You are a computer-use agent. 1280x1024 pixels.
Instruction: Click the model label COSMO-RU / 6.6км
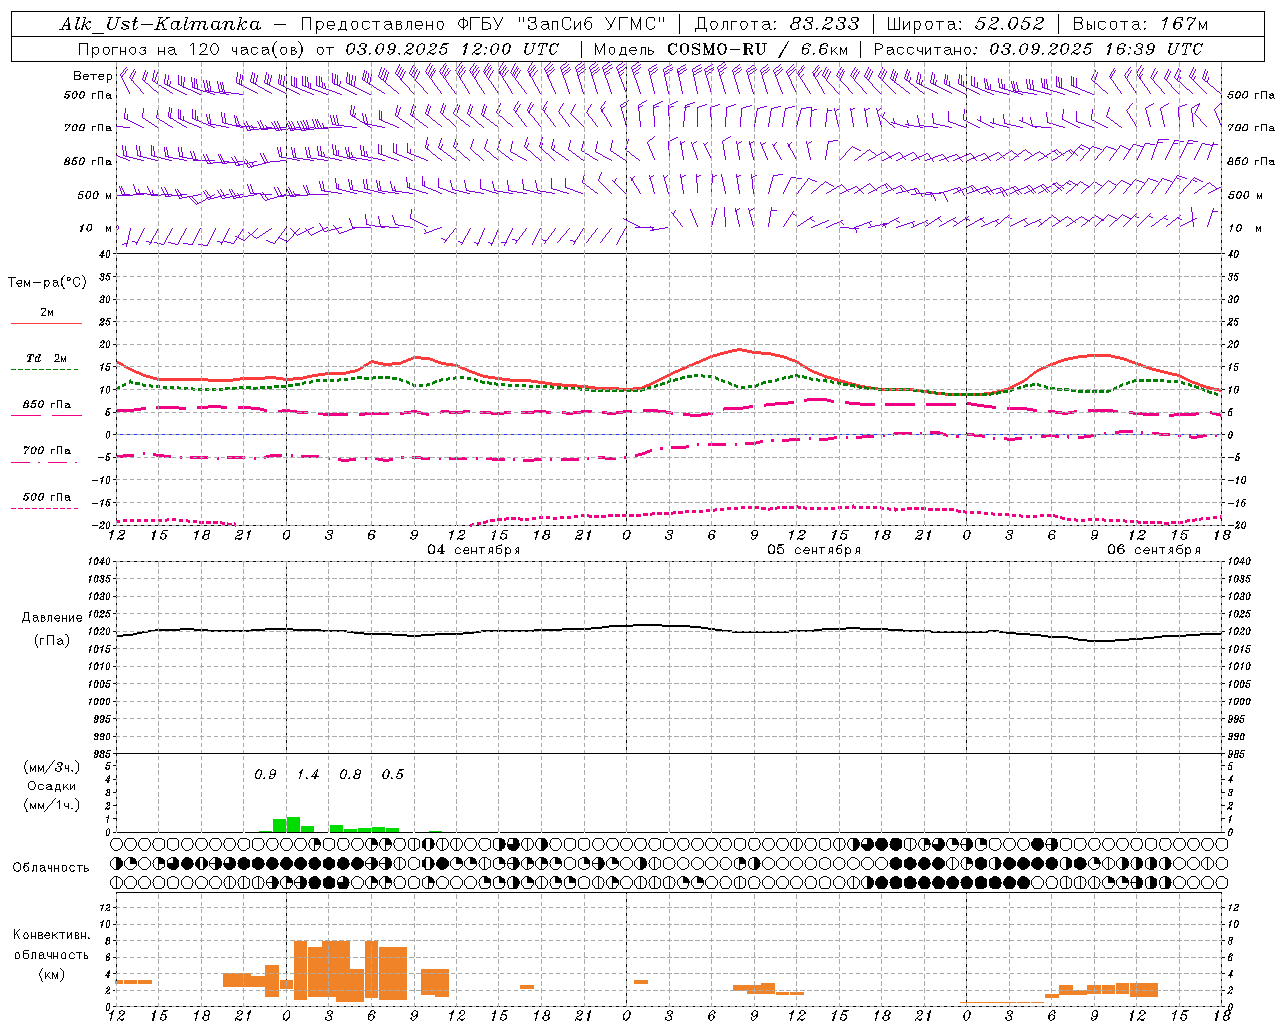click(x=757, y=49)
